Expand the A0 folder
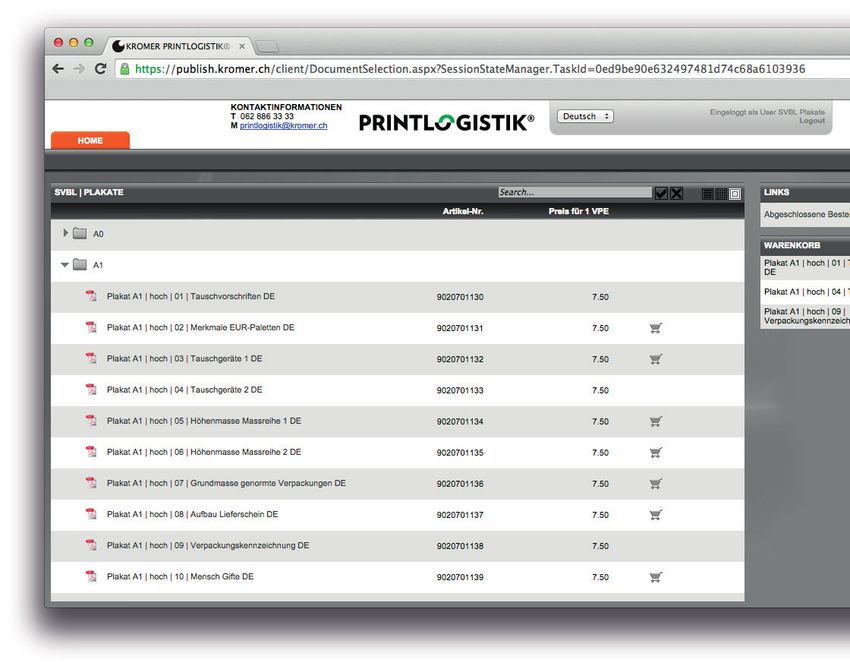This screenshot has height=669, width=850. (66, 233)
